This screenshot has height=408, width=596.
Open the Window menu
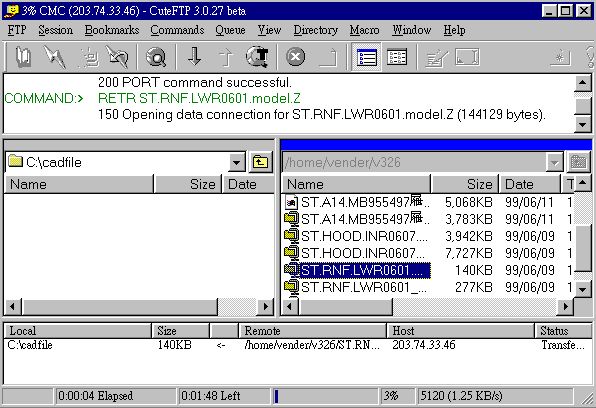pos(412,30)
